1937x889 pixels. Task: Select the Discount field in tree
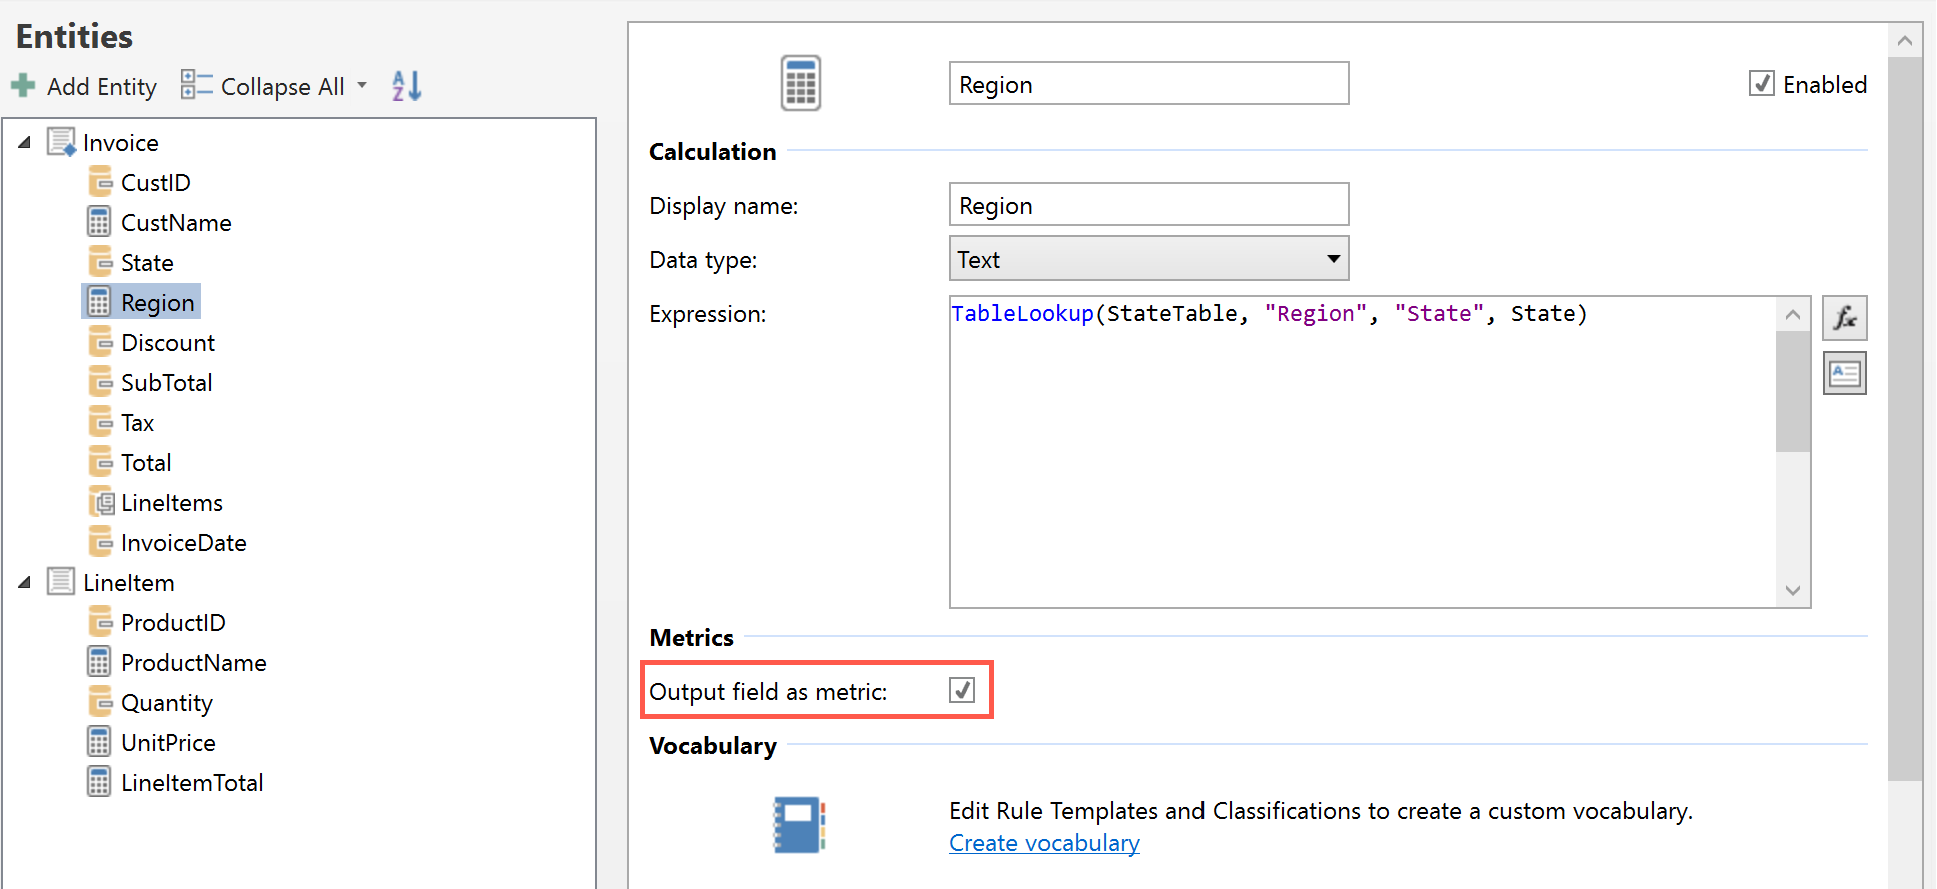pos(167,343)
